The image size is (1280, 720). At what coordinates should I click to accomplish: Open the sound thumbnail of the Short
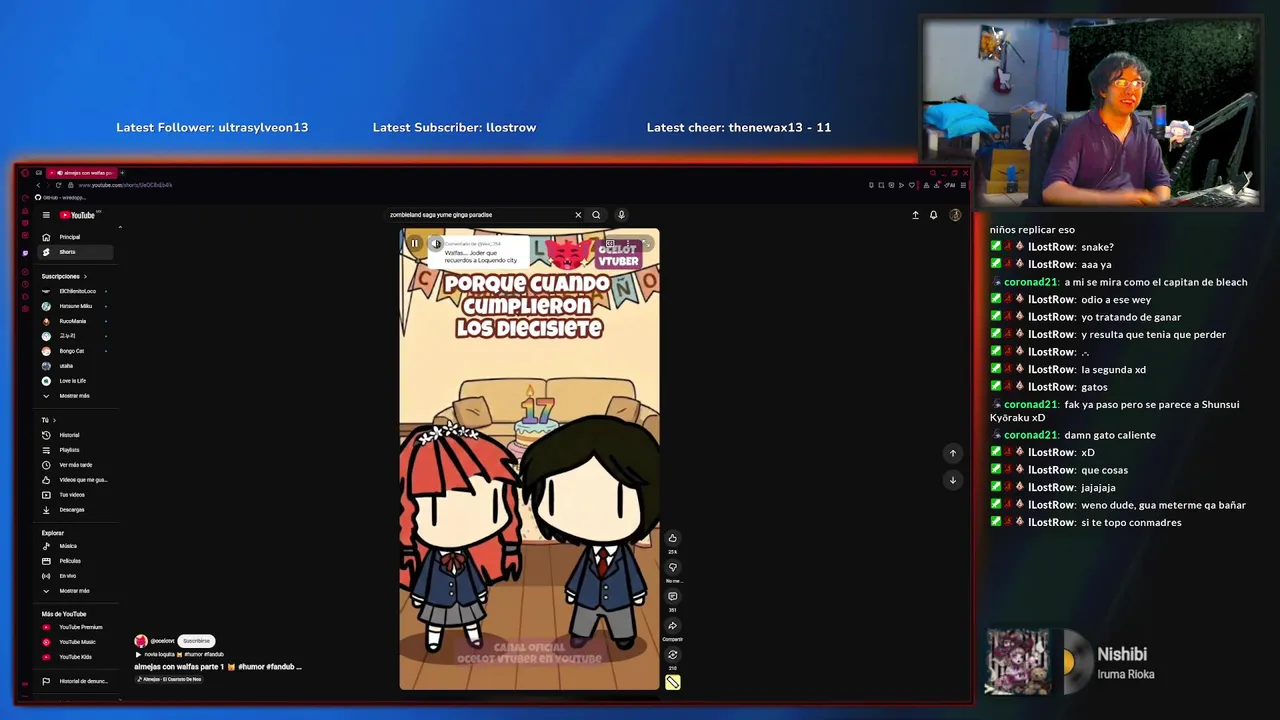click(x=672, y=683)
